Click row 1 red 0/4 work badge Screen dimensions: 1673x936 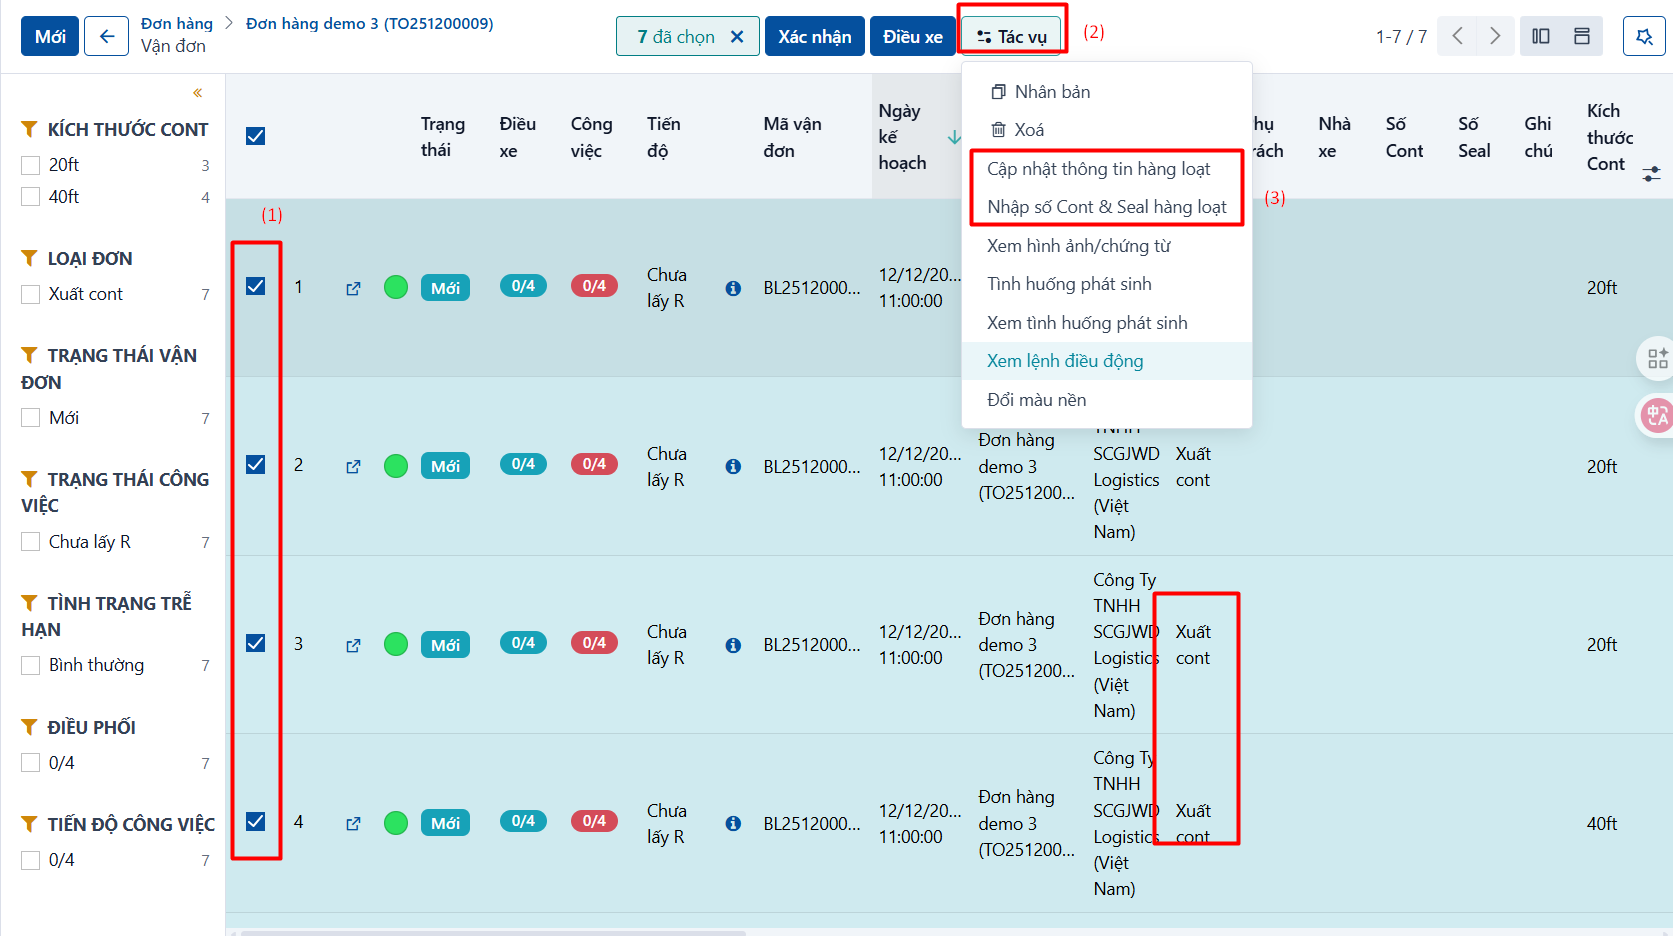(x=594, y=286)
